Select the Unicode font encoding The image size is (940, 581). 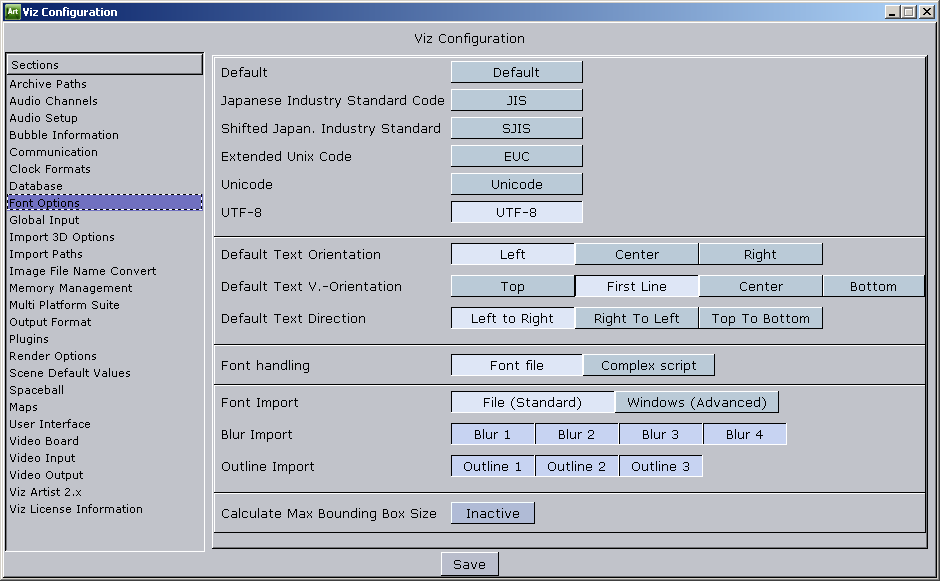click(516, 184)
